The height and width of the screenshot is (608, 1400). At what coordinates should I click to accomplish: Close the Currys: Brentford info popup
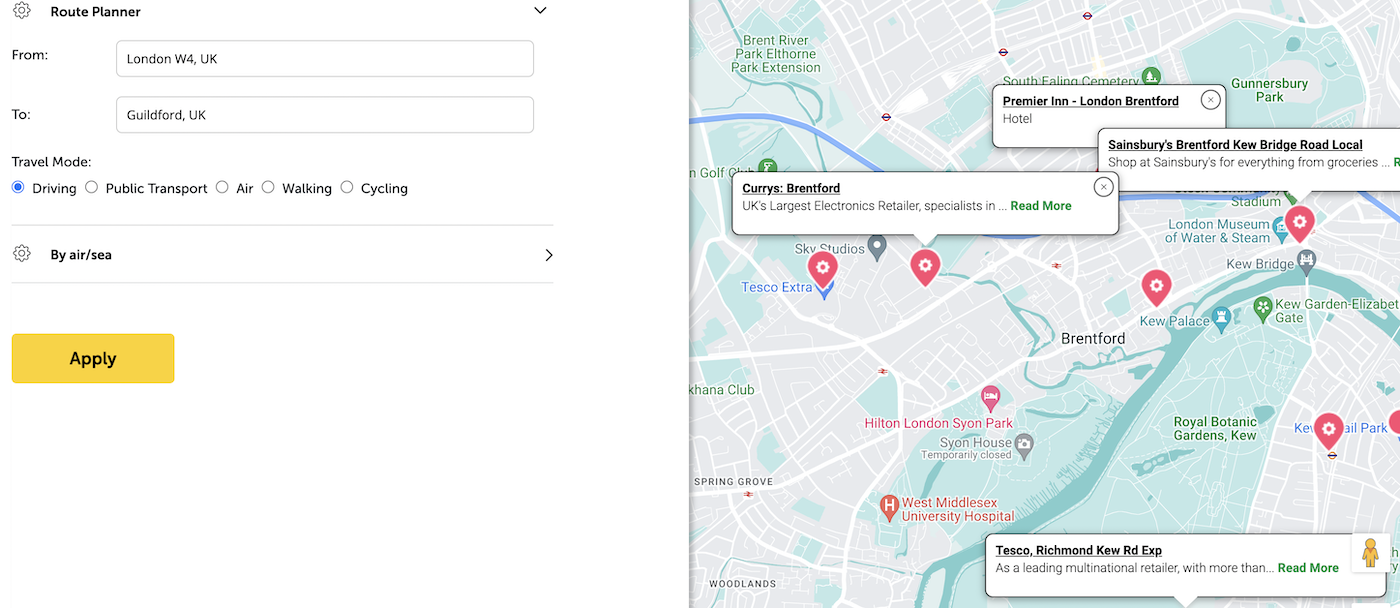tap(1103, 187)
